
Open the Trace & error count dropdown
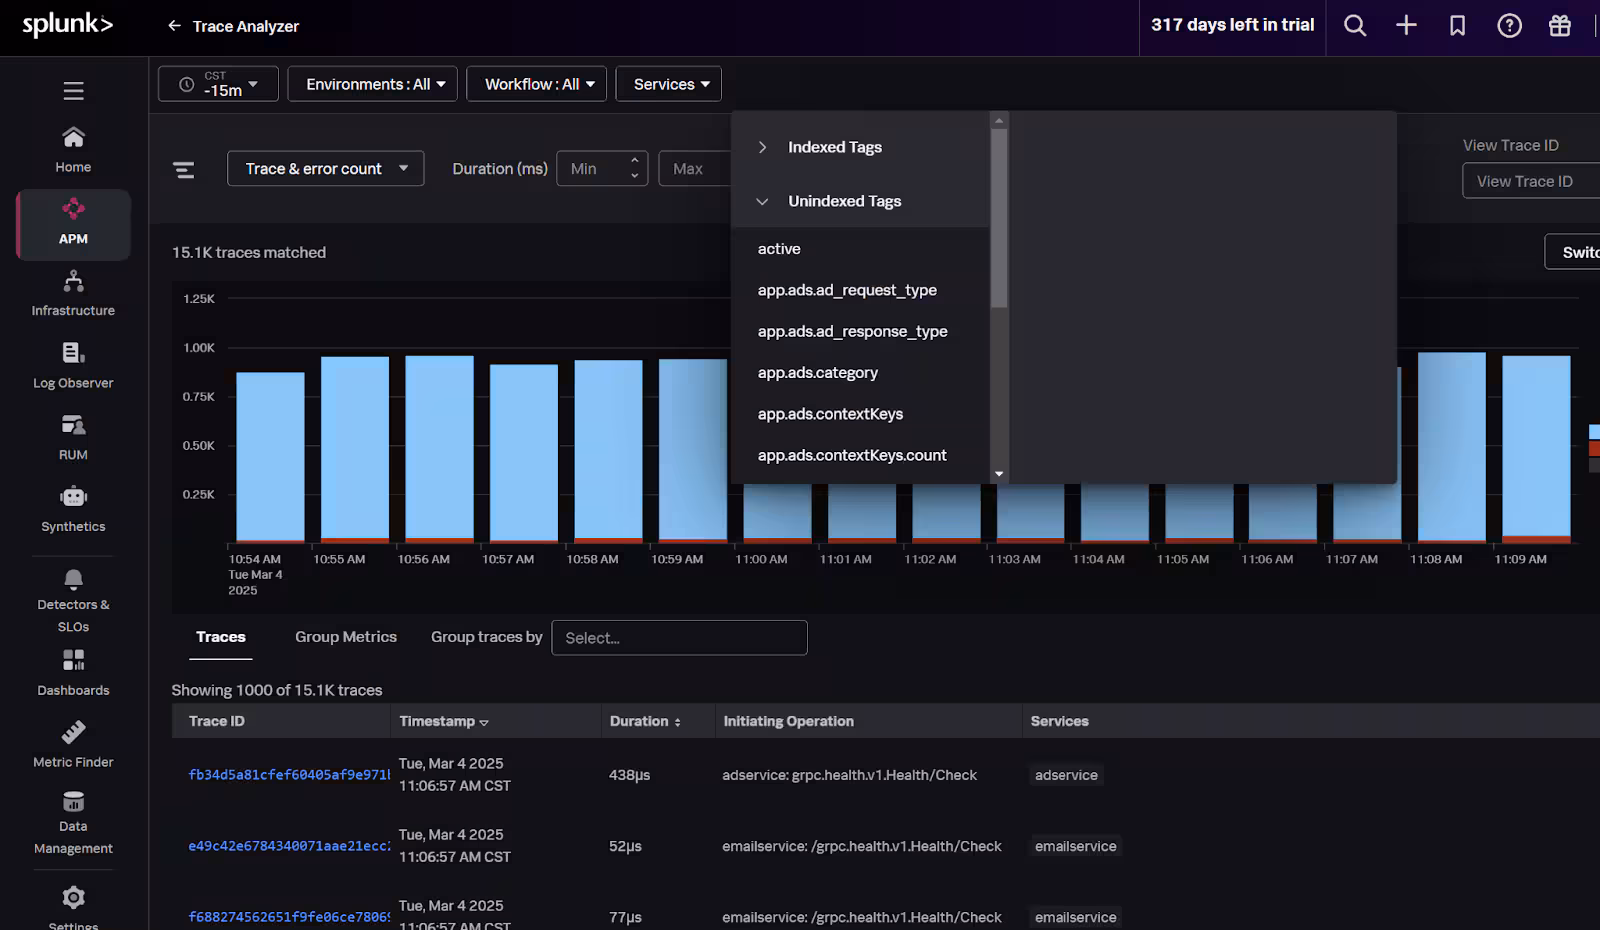click(x=326, y=169)
